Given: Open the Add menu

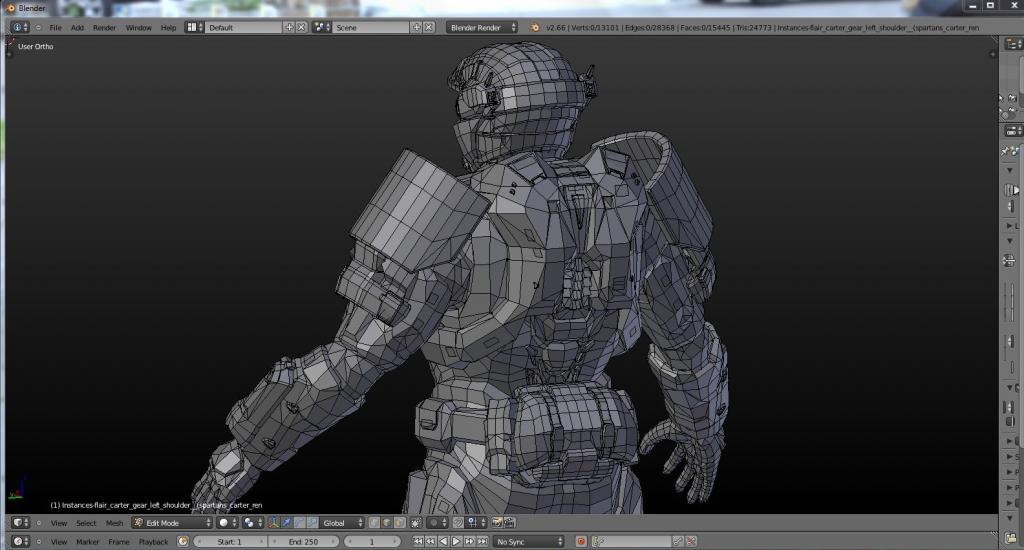Looking at the screenshot, I should [x=77, y=27].
